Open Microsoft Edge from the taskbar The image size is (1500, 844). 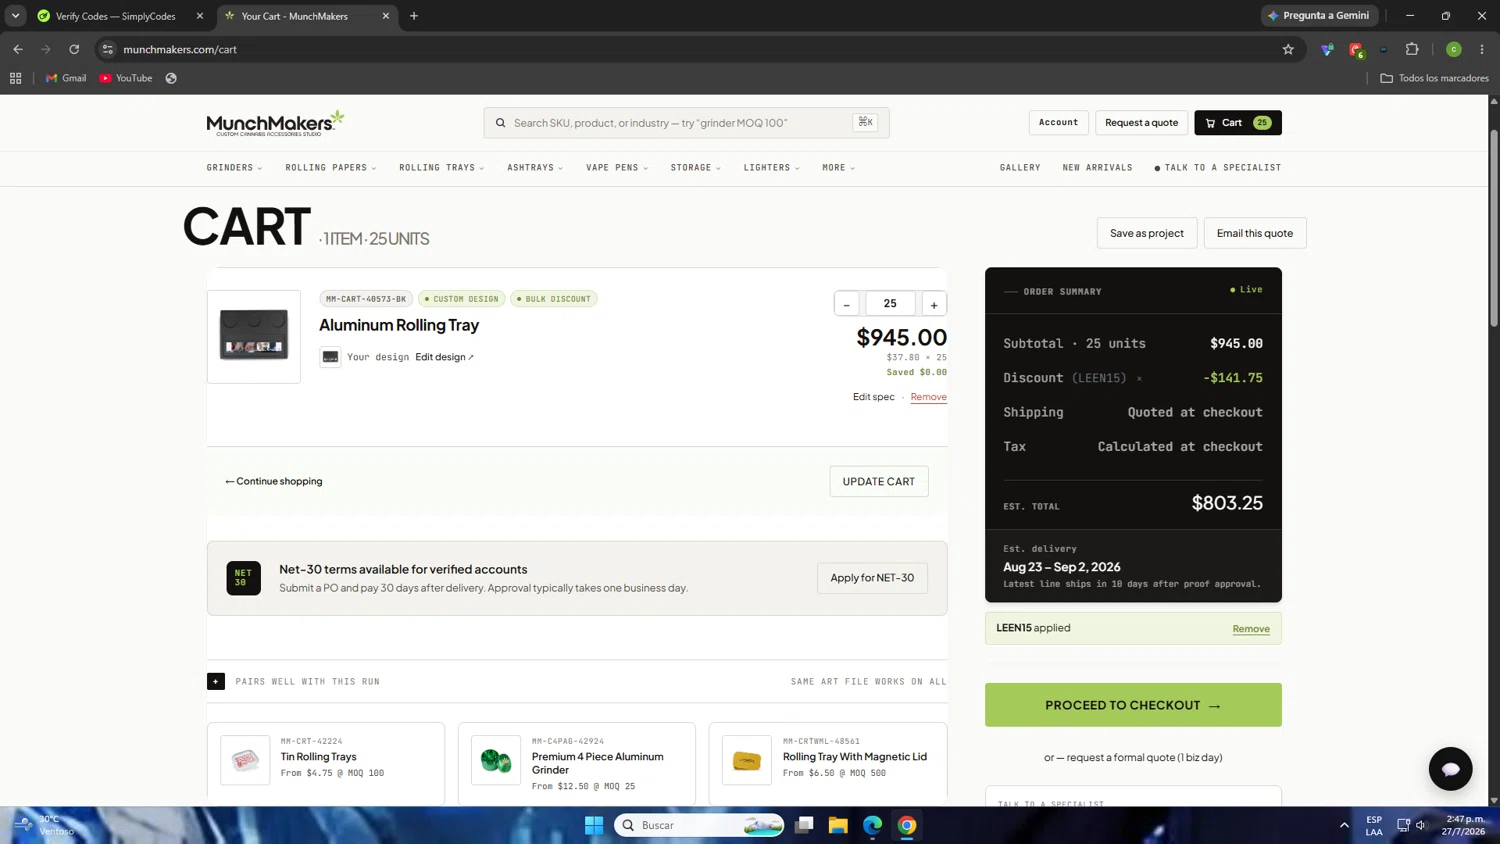coord(873,825)
